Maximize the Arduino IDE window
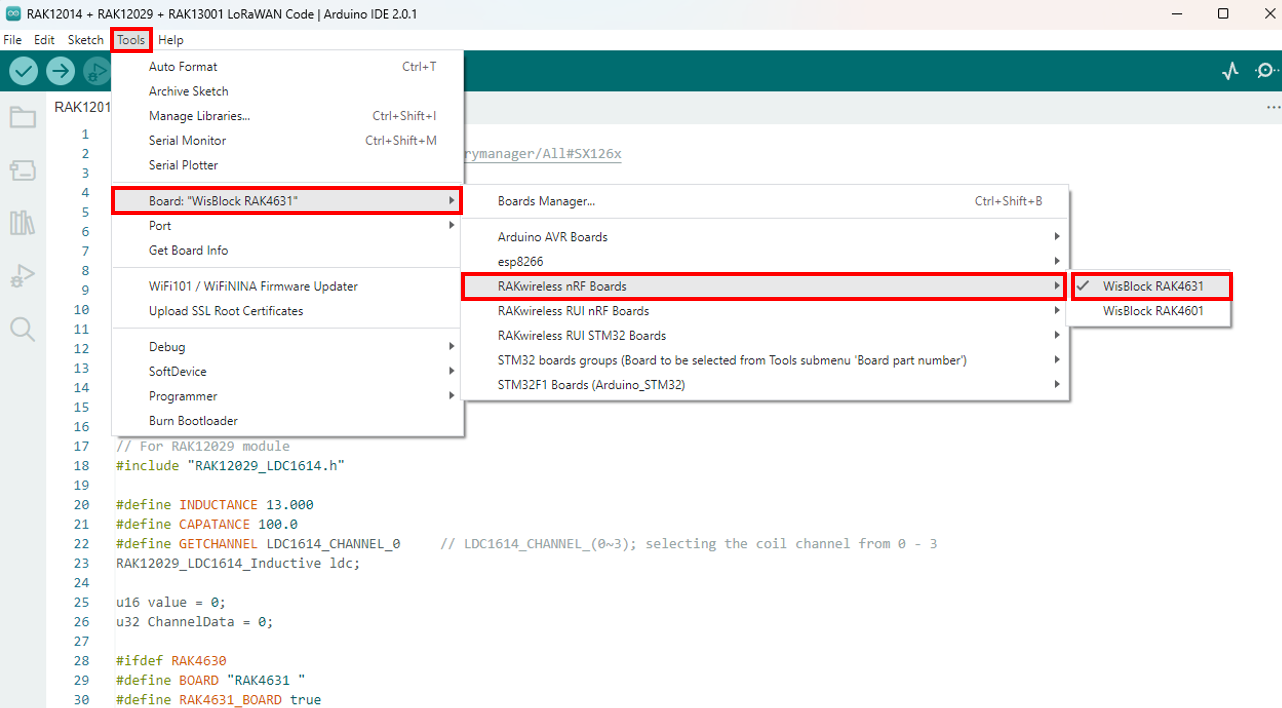 (x=1223, y=14)
